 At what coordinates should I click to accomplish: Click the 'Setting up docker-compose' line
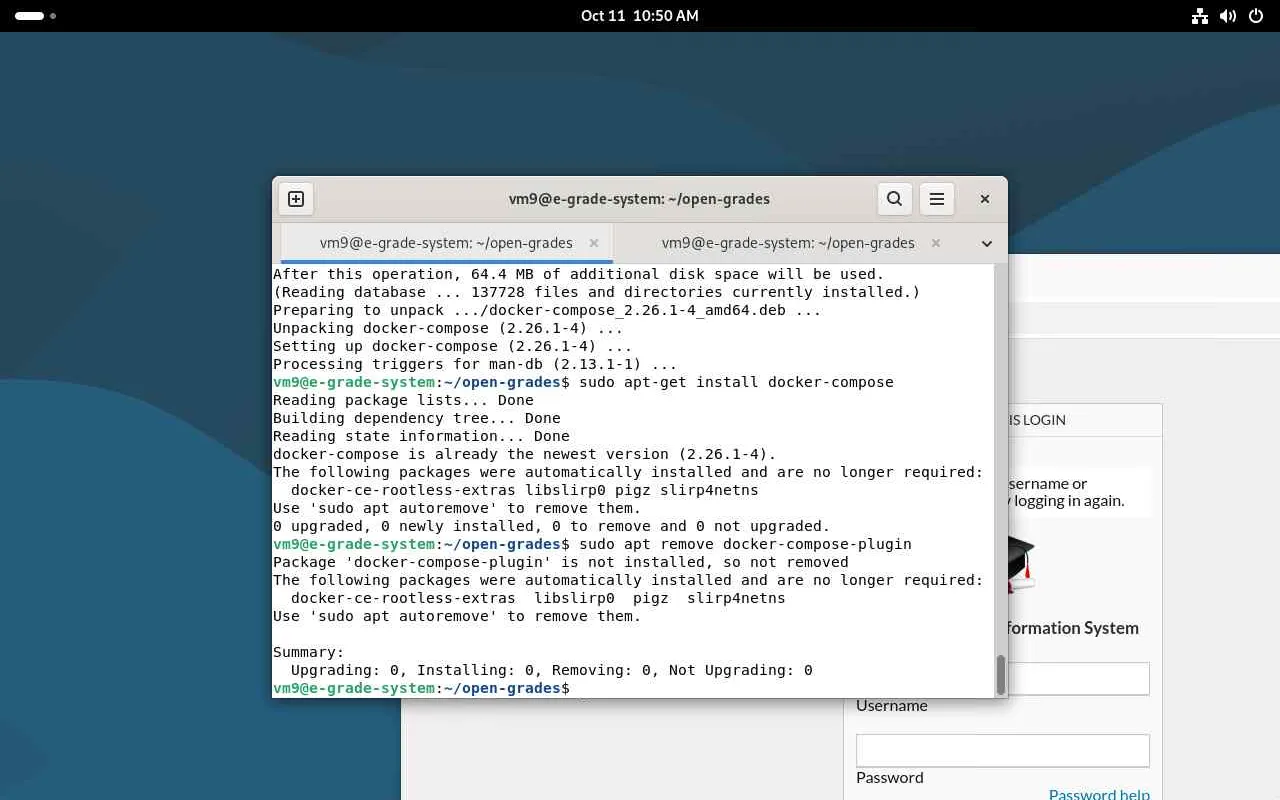pyautogui.click(x=453, y=346)
